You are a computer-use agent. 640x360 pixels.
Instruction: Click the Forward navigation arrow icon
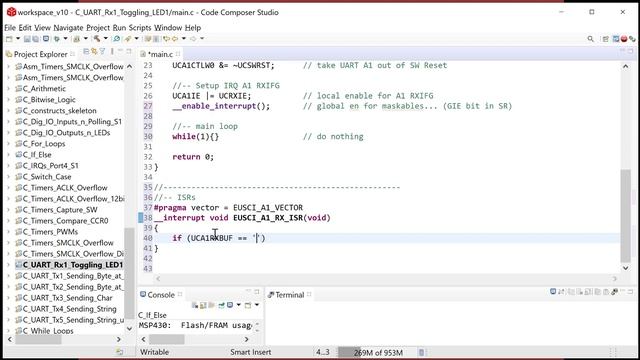(x=193, y=39)
